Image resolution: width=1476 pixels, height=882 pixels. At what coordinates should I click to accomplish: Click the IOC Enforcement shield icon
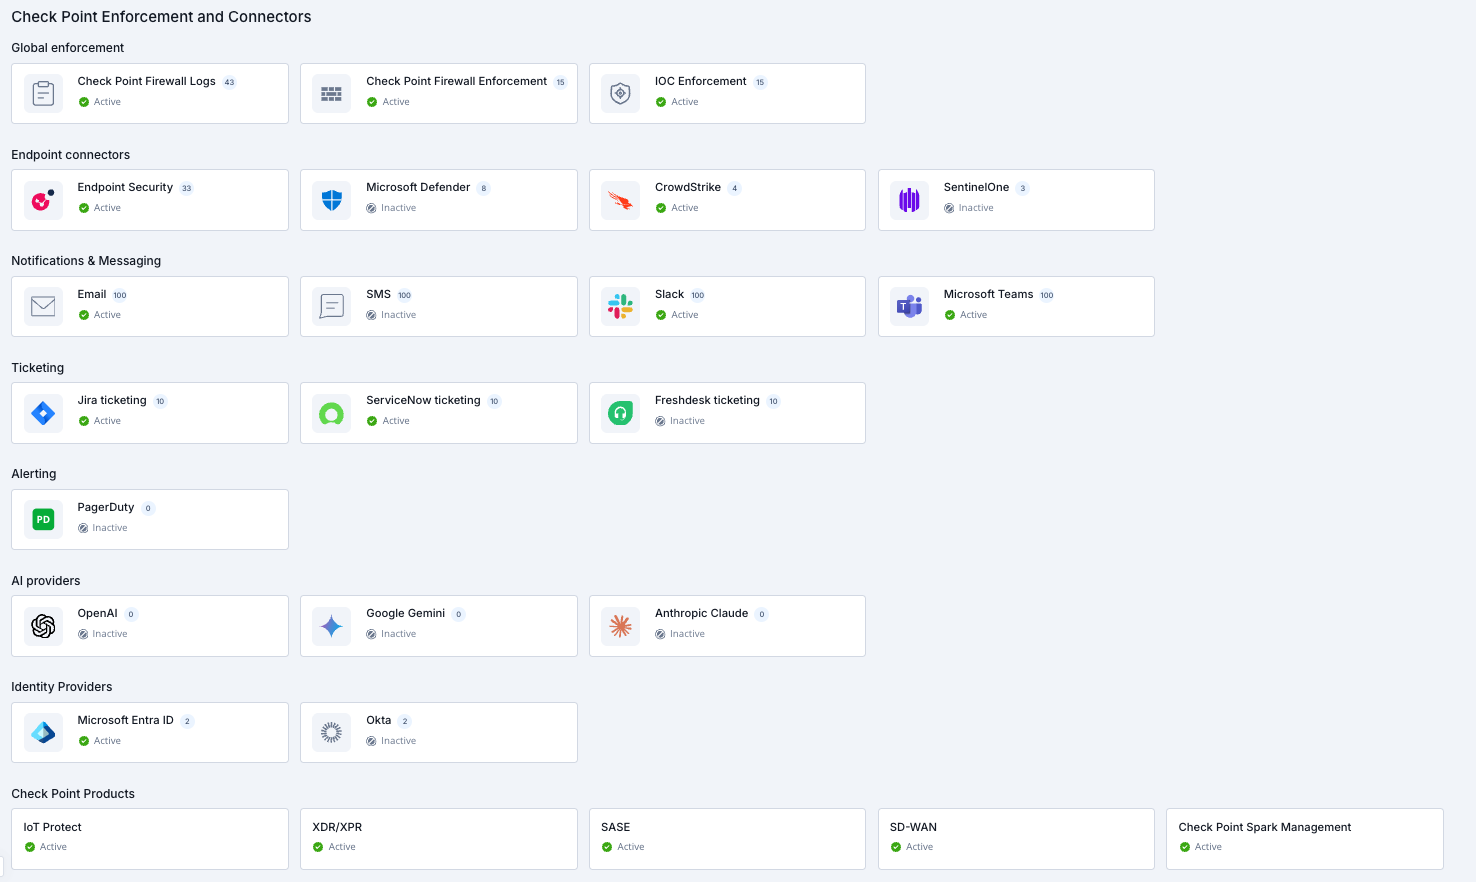621,94
